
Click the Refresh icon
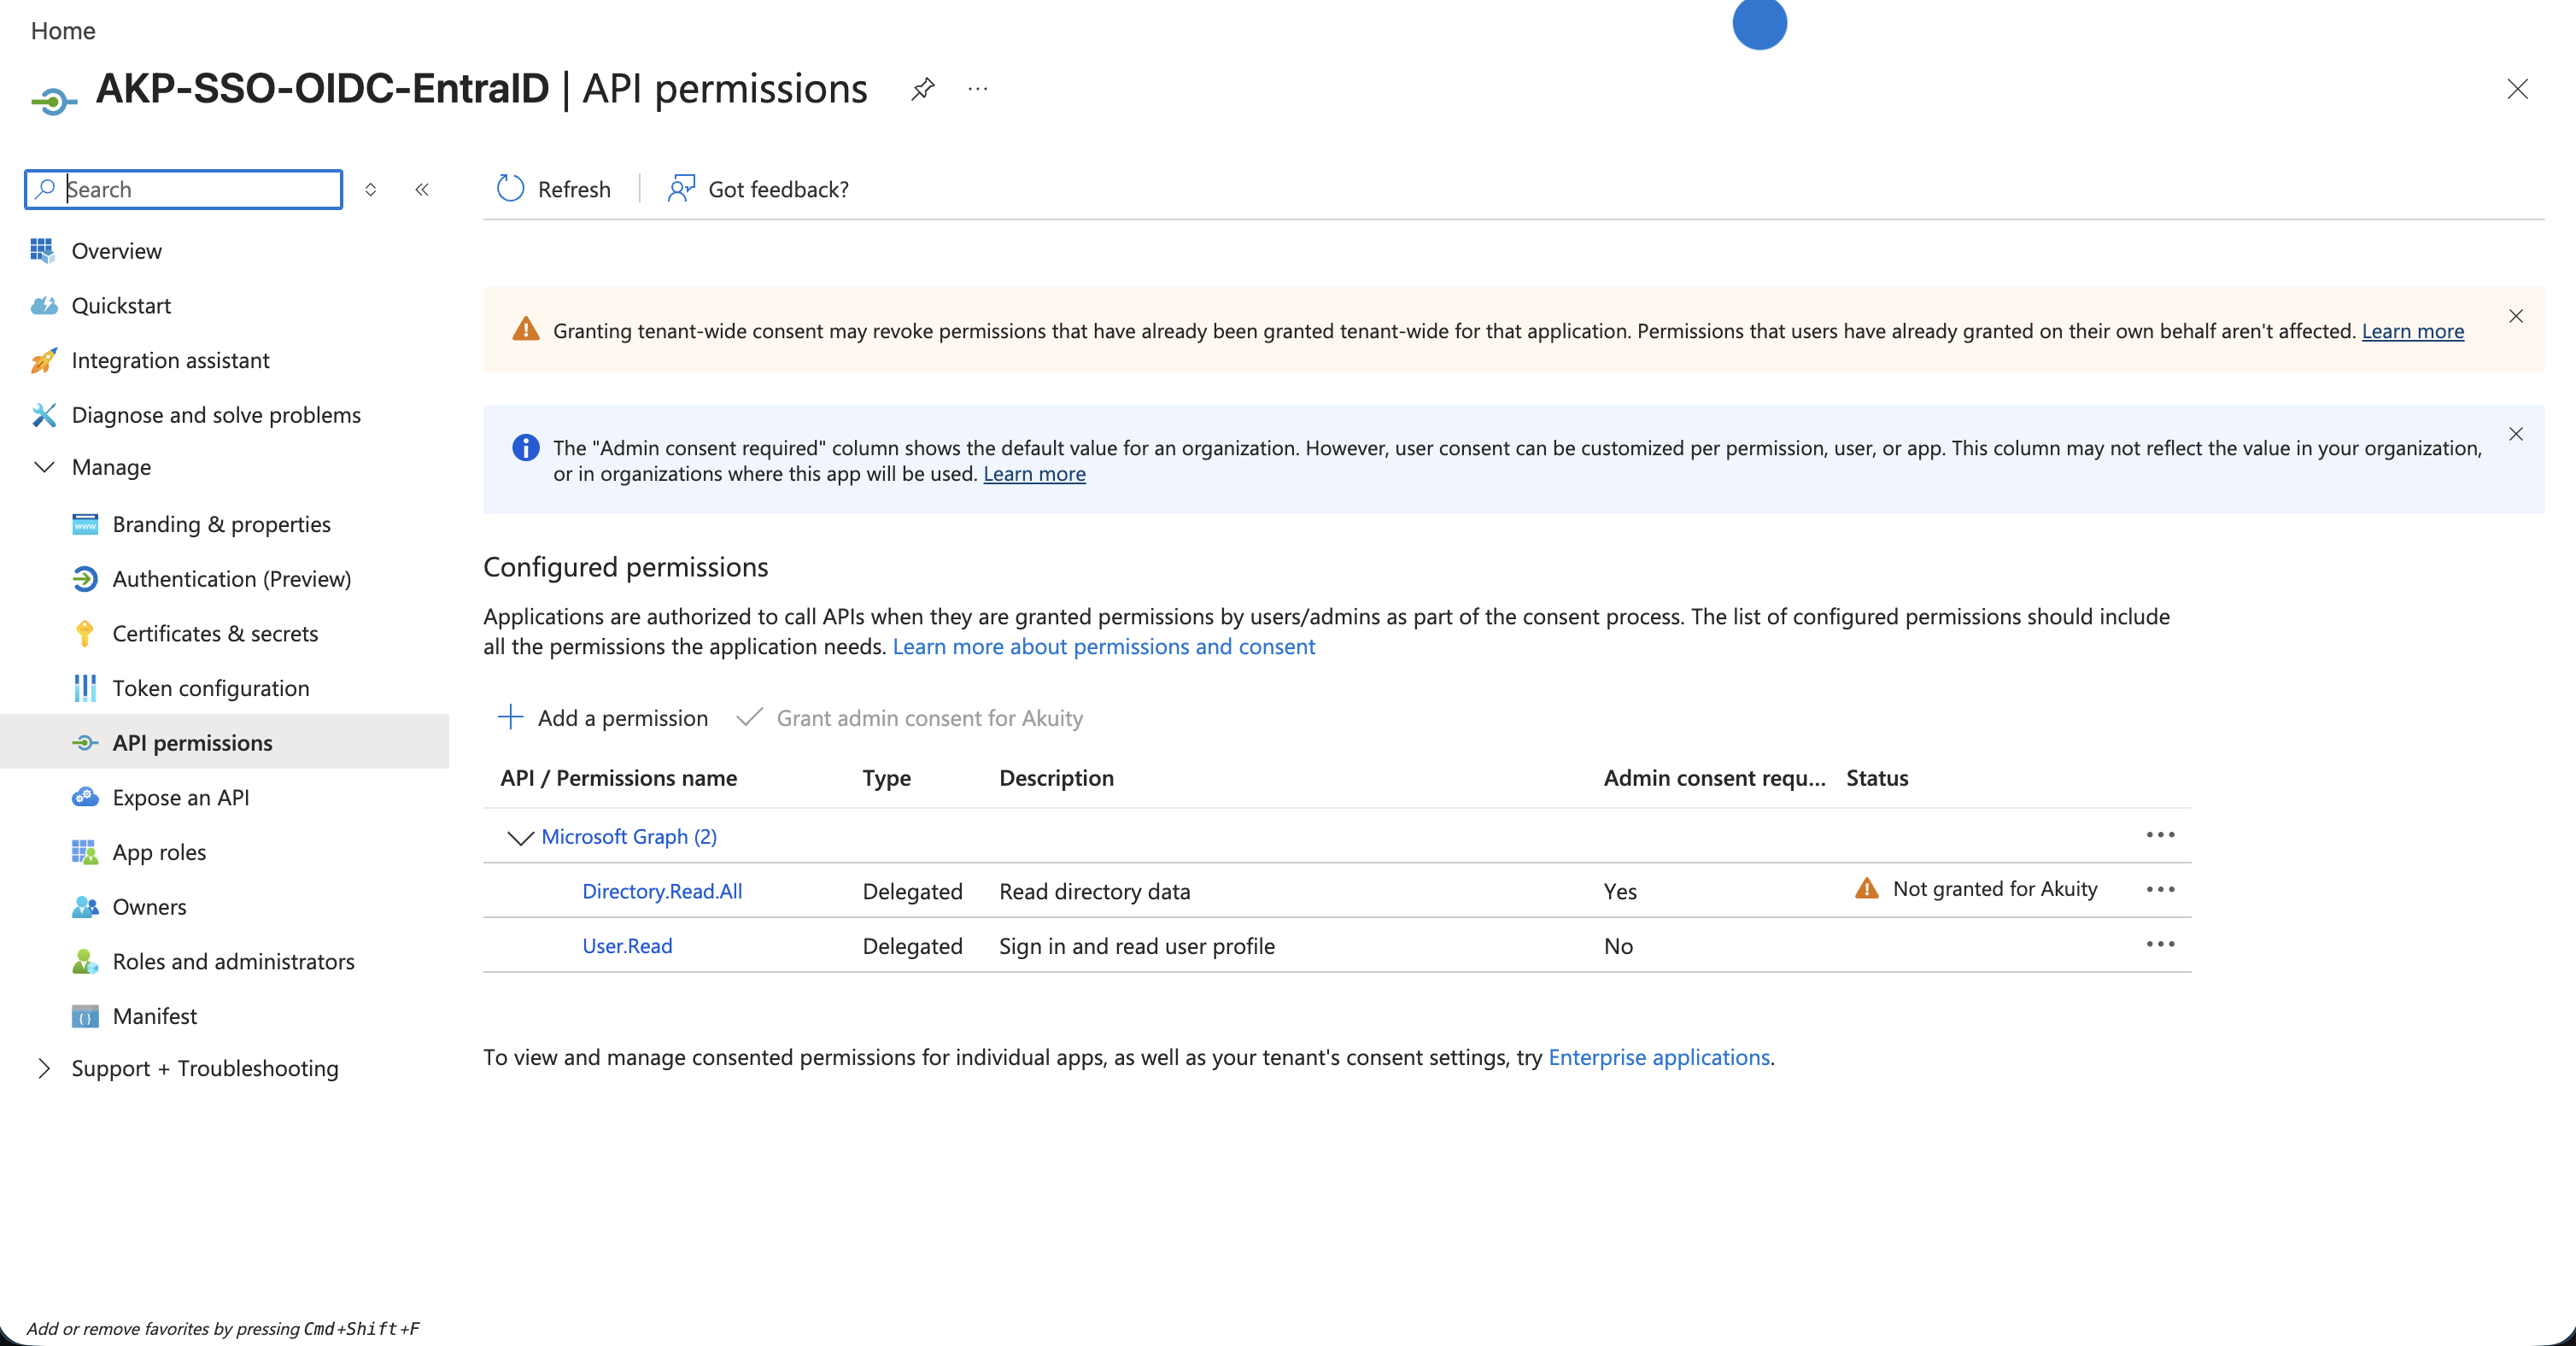click(510, 189)
